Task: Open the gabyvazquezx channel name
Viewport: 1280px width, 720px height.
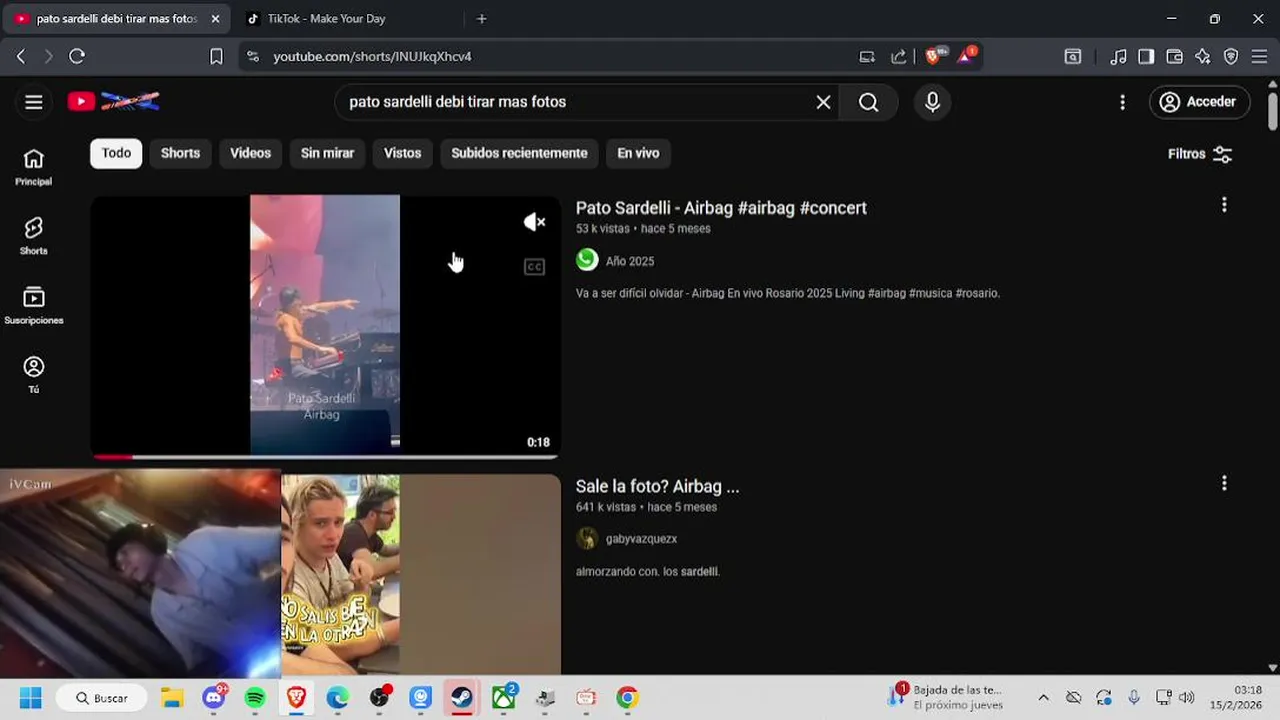Action: click(641, 539)
